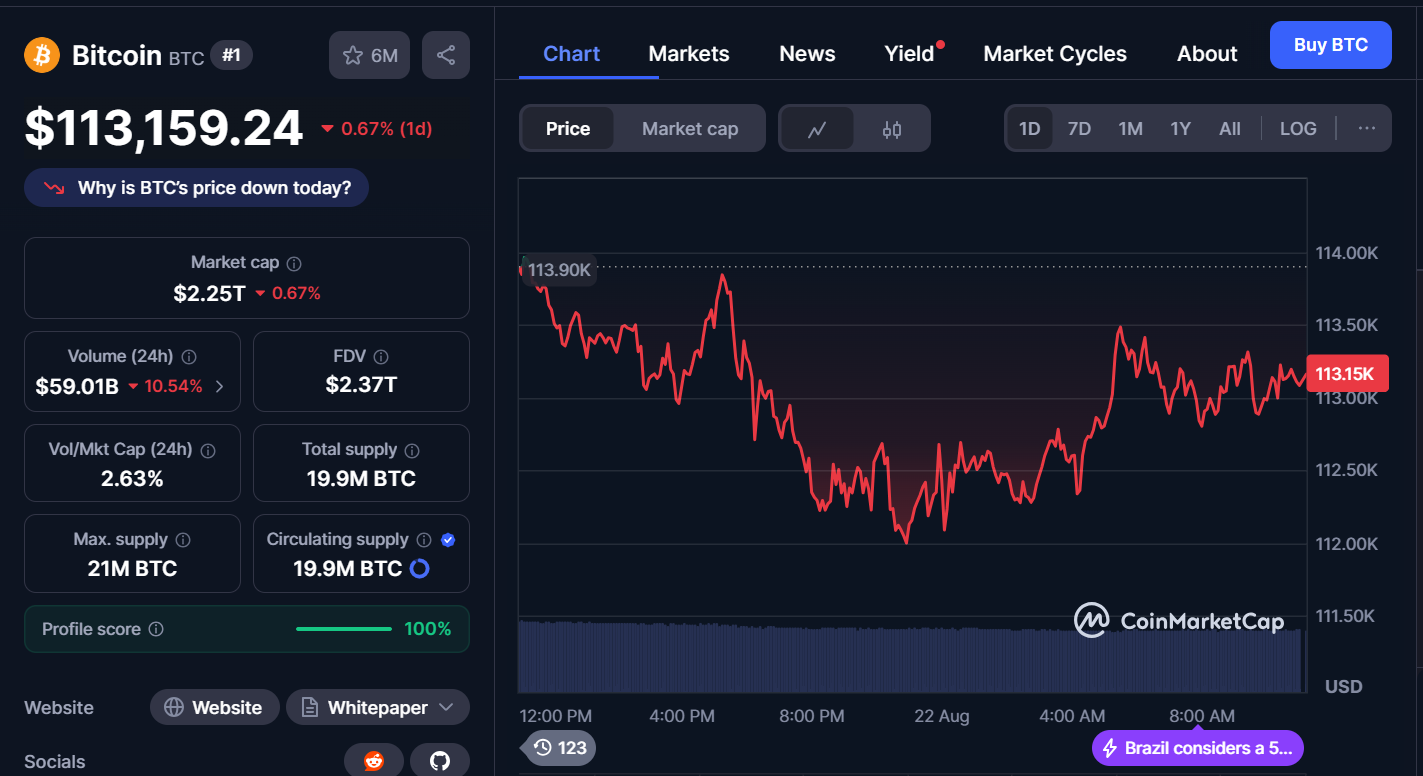Click the 113.90K opening price label
Screen dimensions: 1423x776
pos(560,270)
